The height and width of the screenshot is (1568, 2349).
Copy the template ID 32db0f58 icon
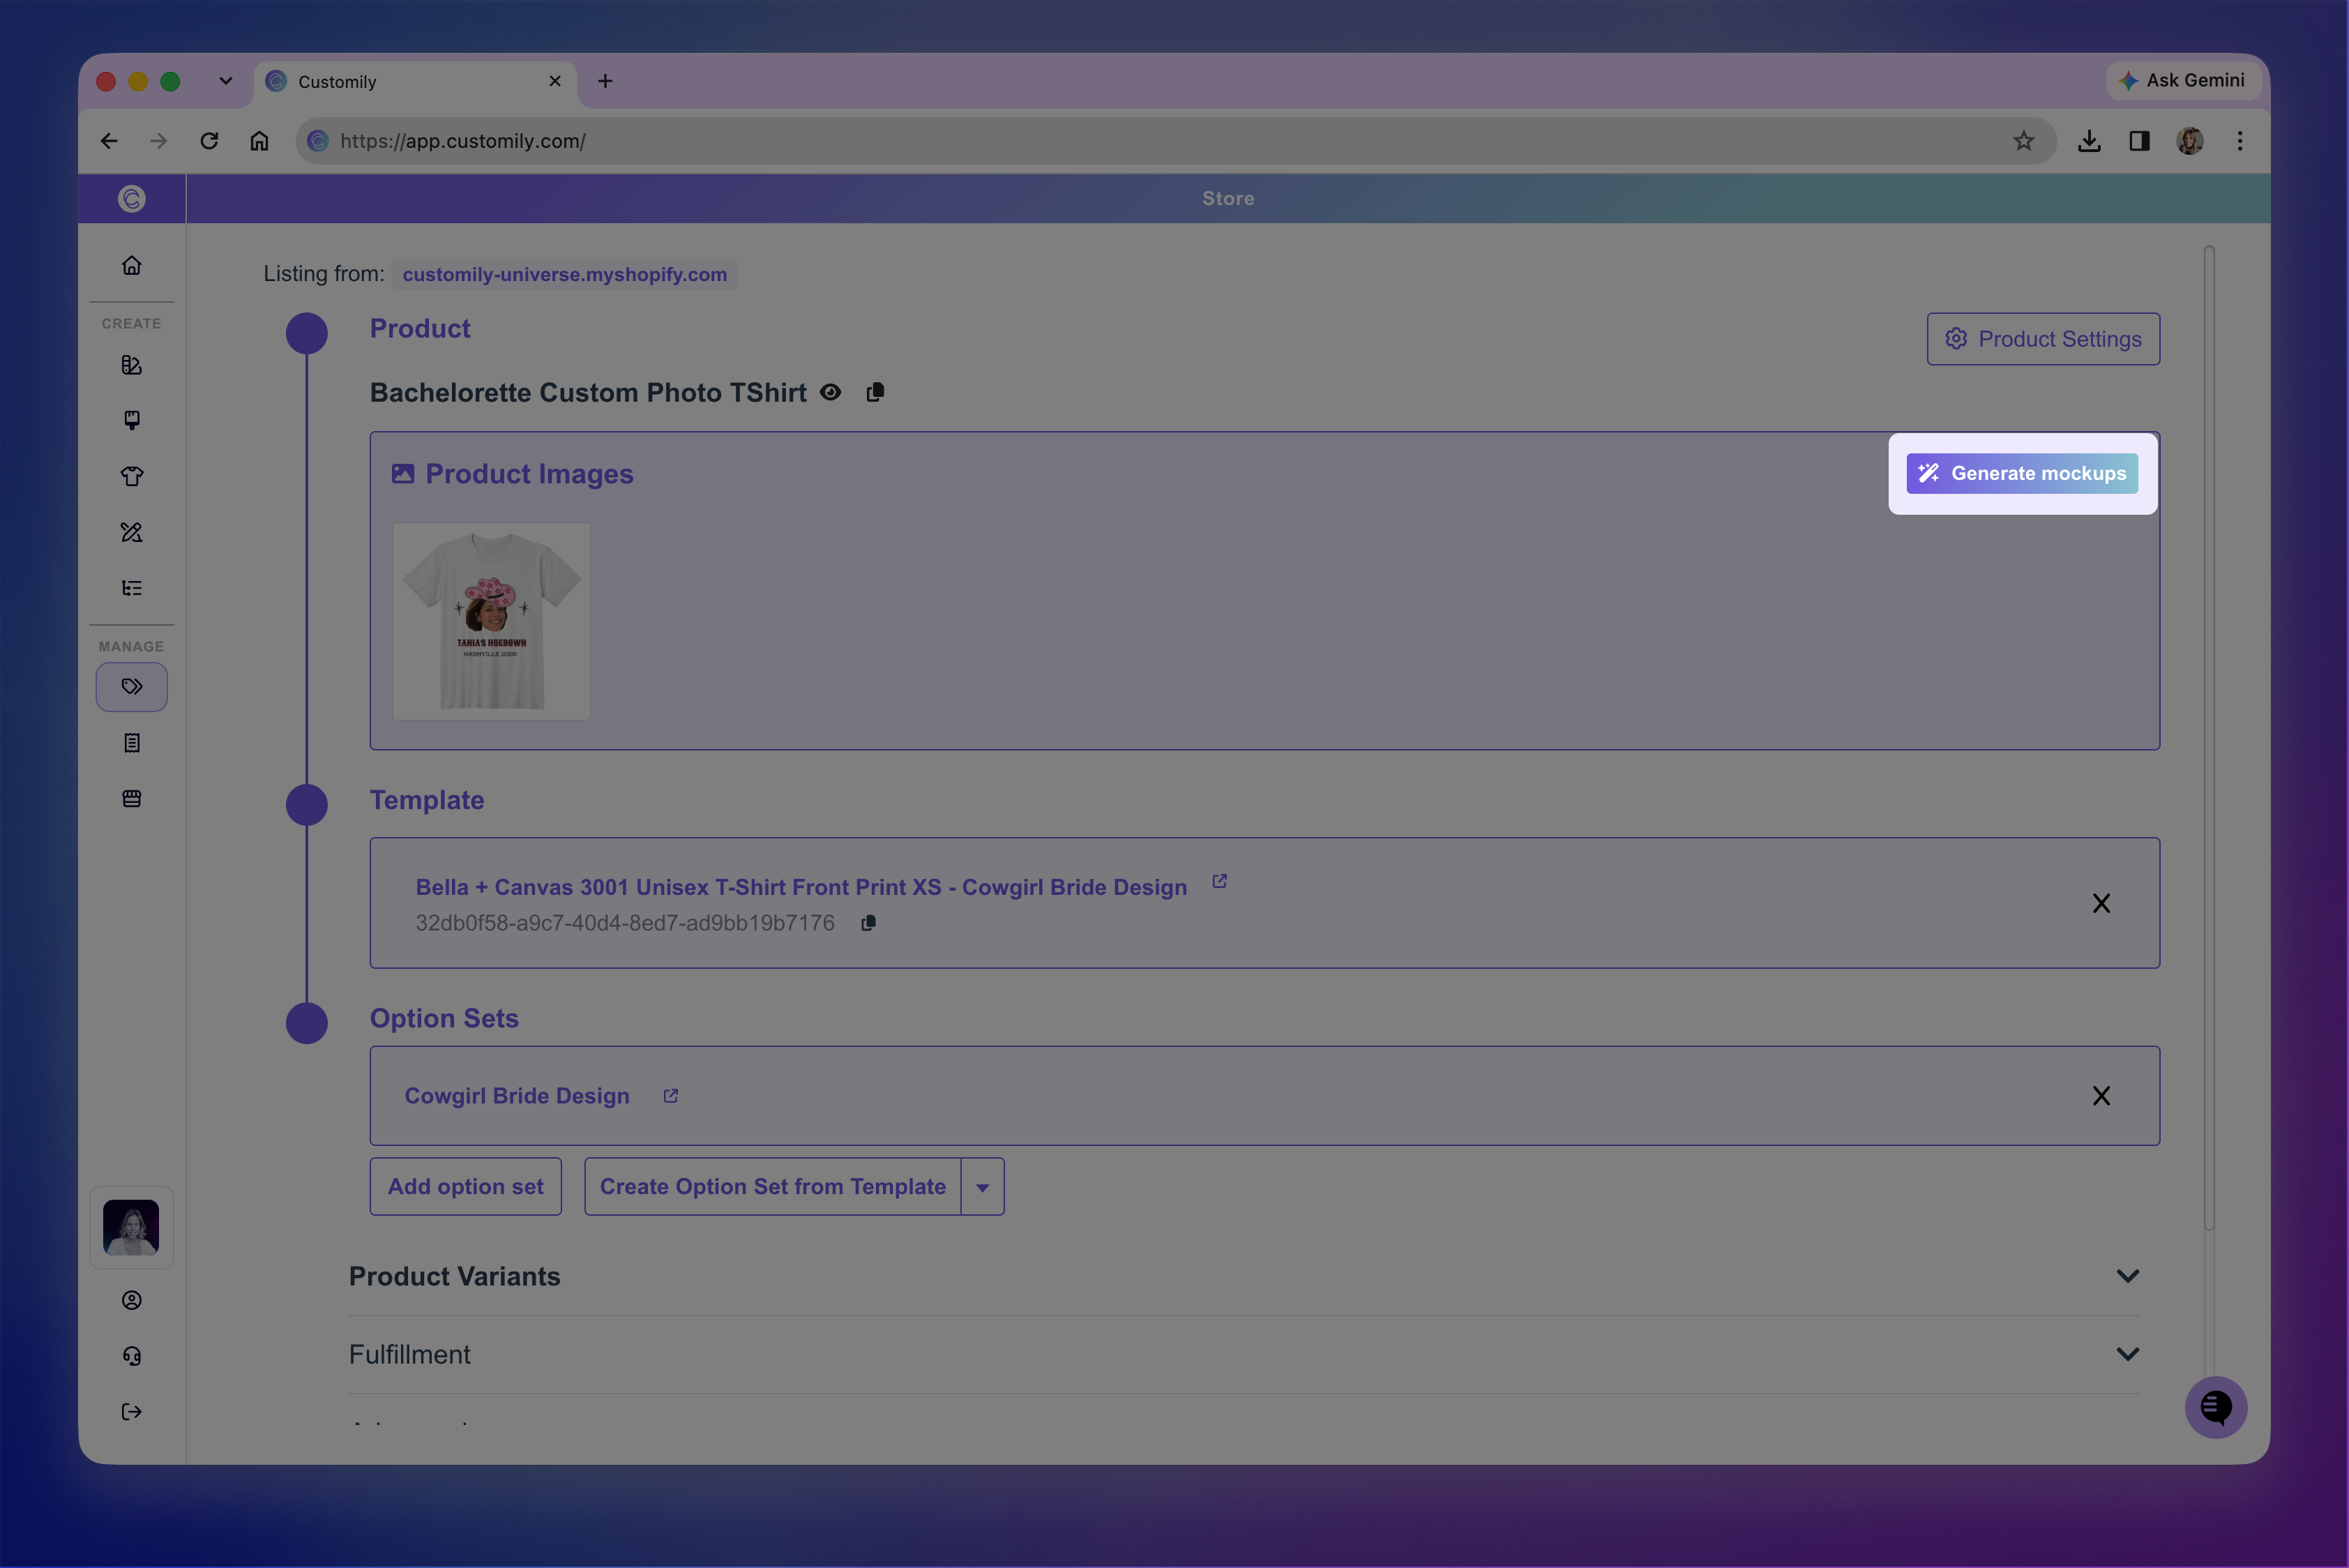pyautogui.click(x=868, y=923)
